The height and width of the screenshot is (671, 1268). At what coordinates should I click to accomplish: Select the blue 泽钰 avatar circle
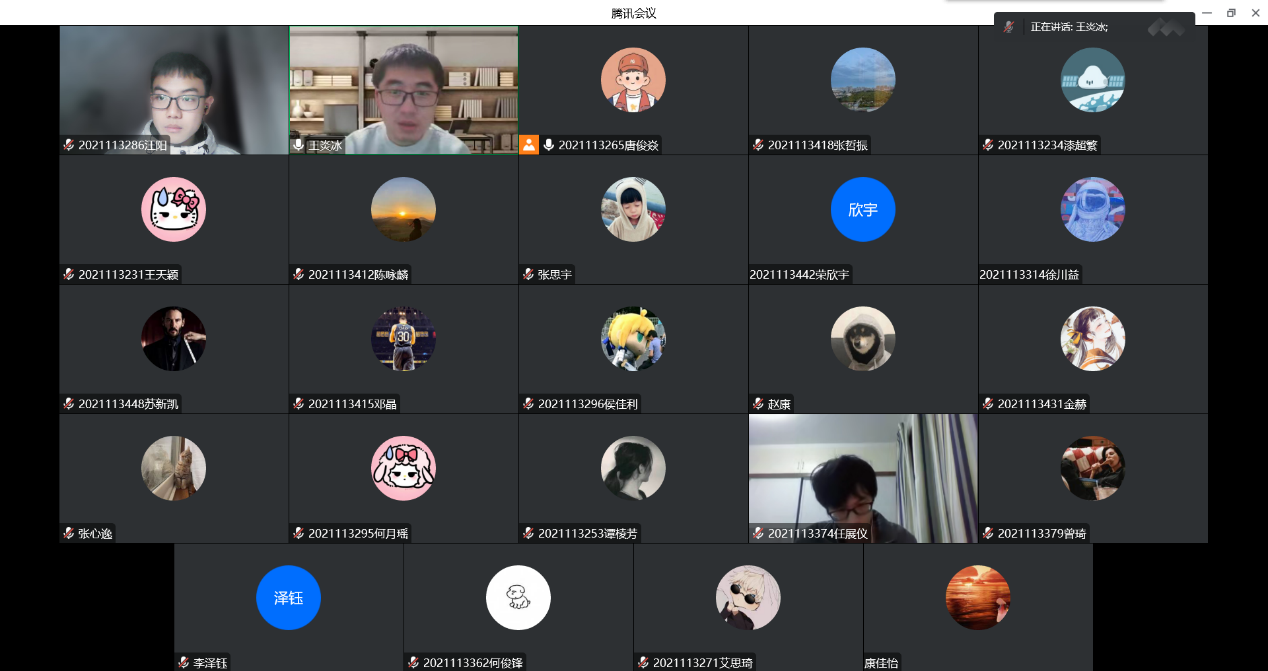[288, 598]
